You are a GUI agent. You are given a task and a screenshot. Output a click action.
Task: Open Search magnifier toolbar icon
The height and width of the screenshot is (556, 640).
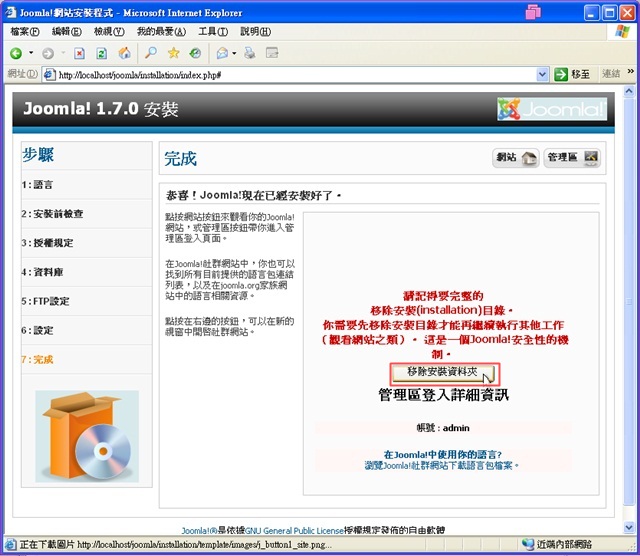pyautogui.click(x=151, y=53)
